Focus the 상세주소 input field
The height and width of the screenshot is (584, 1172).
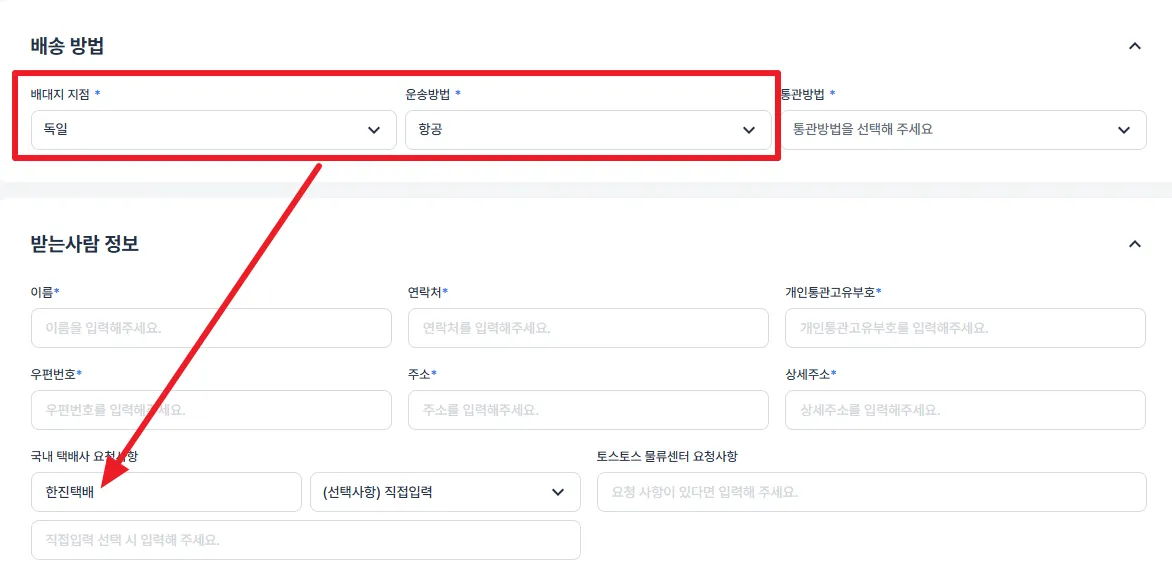(x=966, y=410)
